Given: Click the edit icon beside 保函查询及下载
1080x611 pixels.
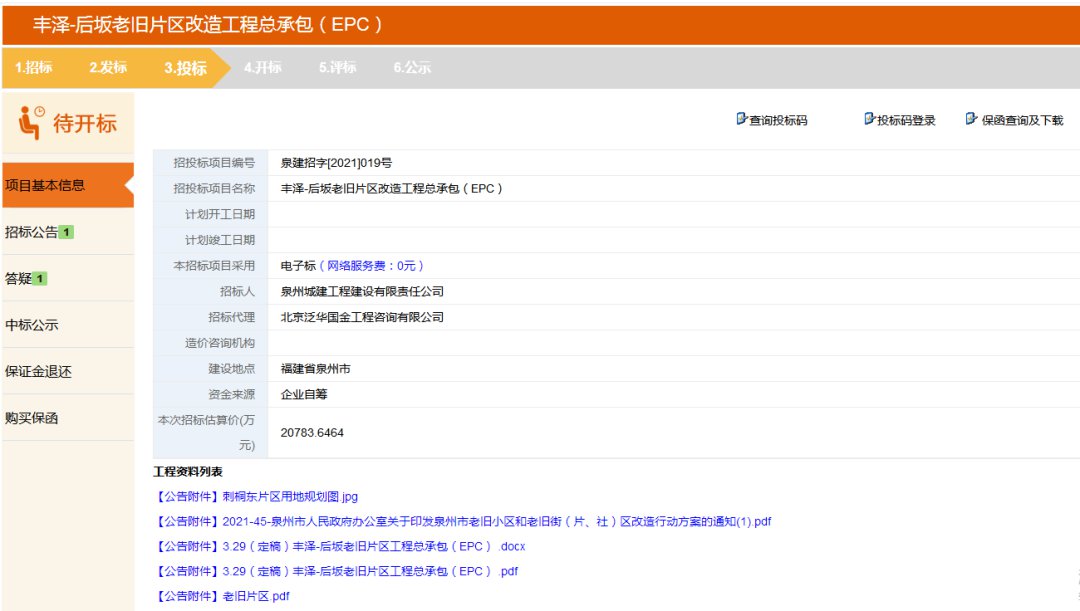Looking at the screenshot, I should [971, 119].
